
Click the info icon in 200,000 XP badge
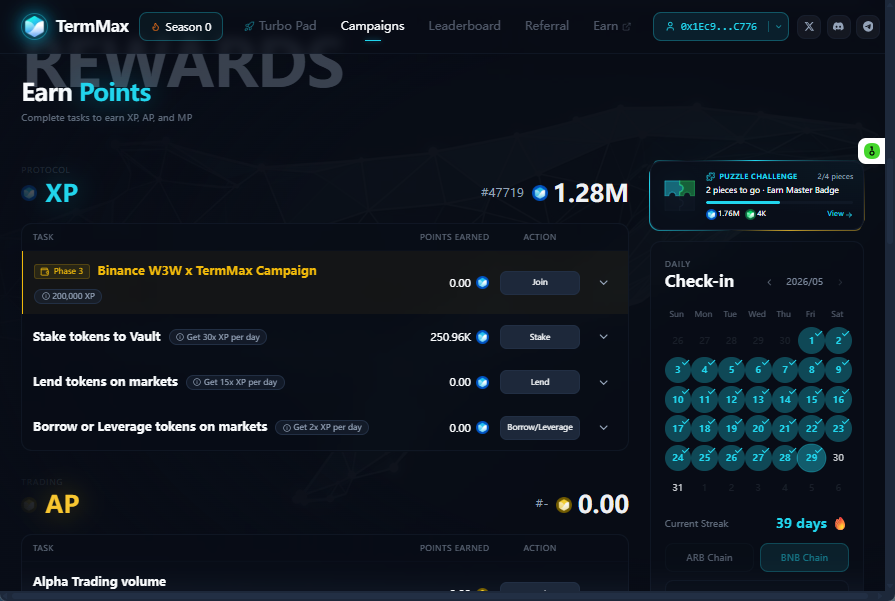point(46,296)
